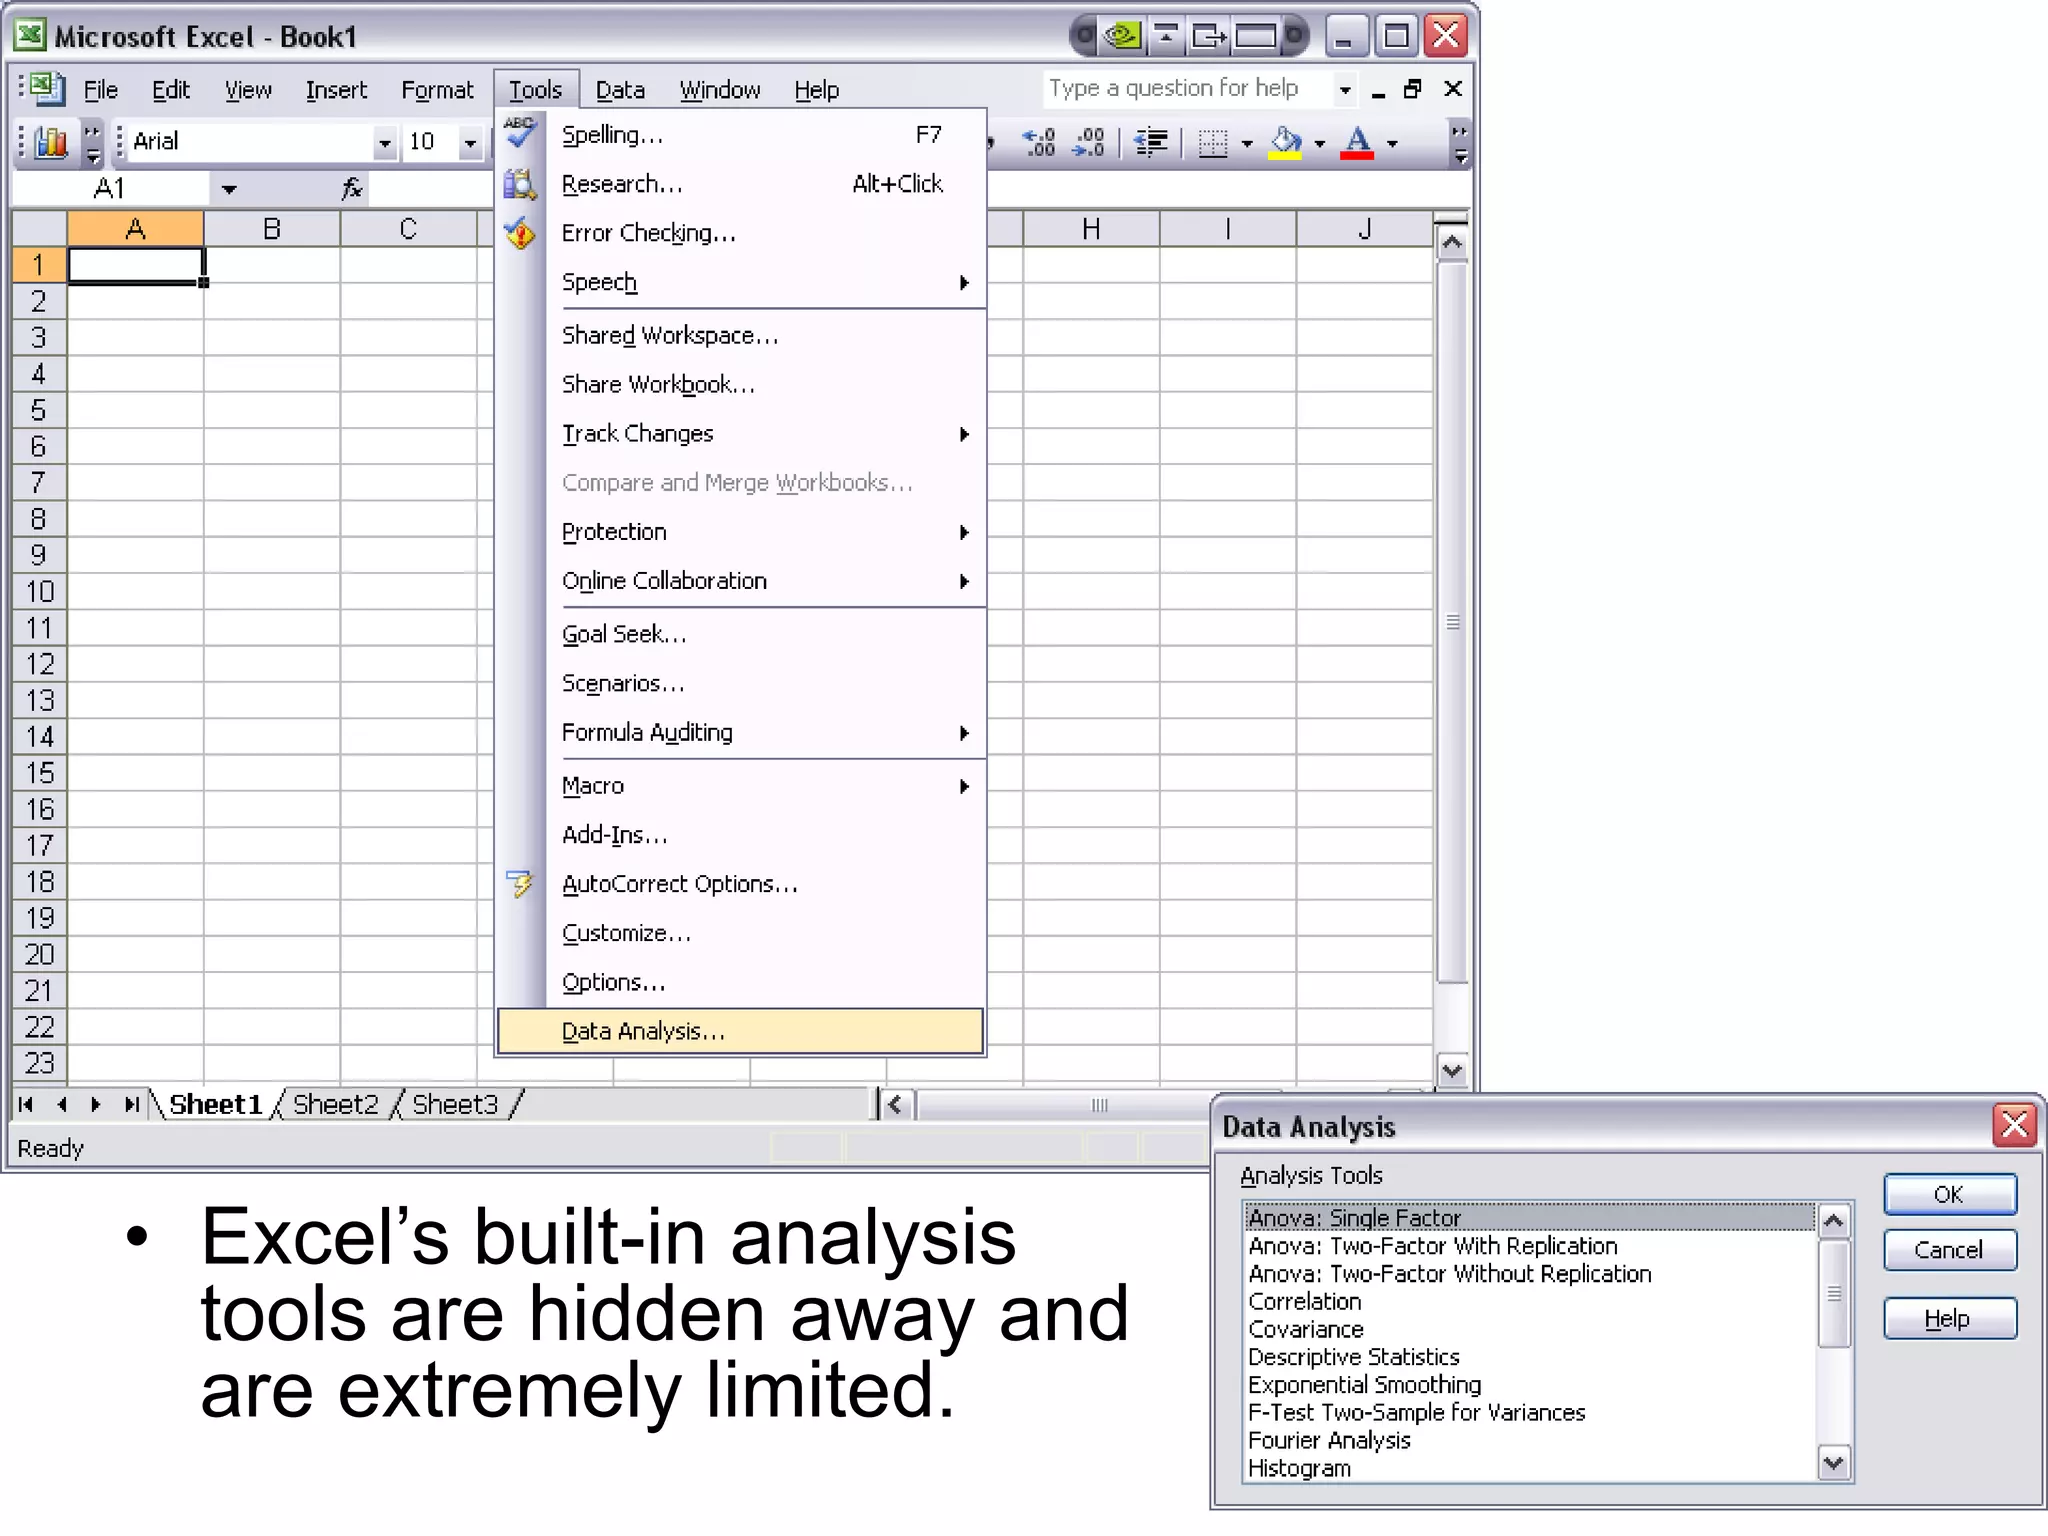Click the NVIDIA icon in title bar

coord(1122,37)
